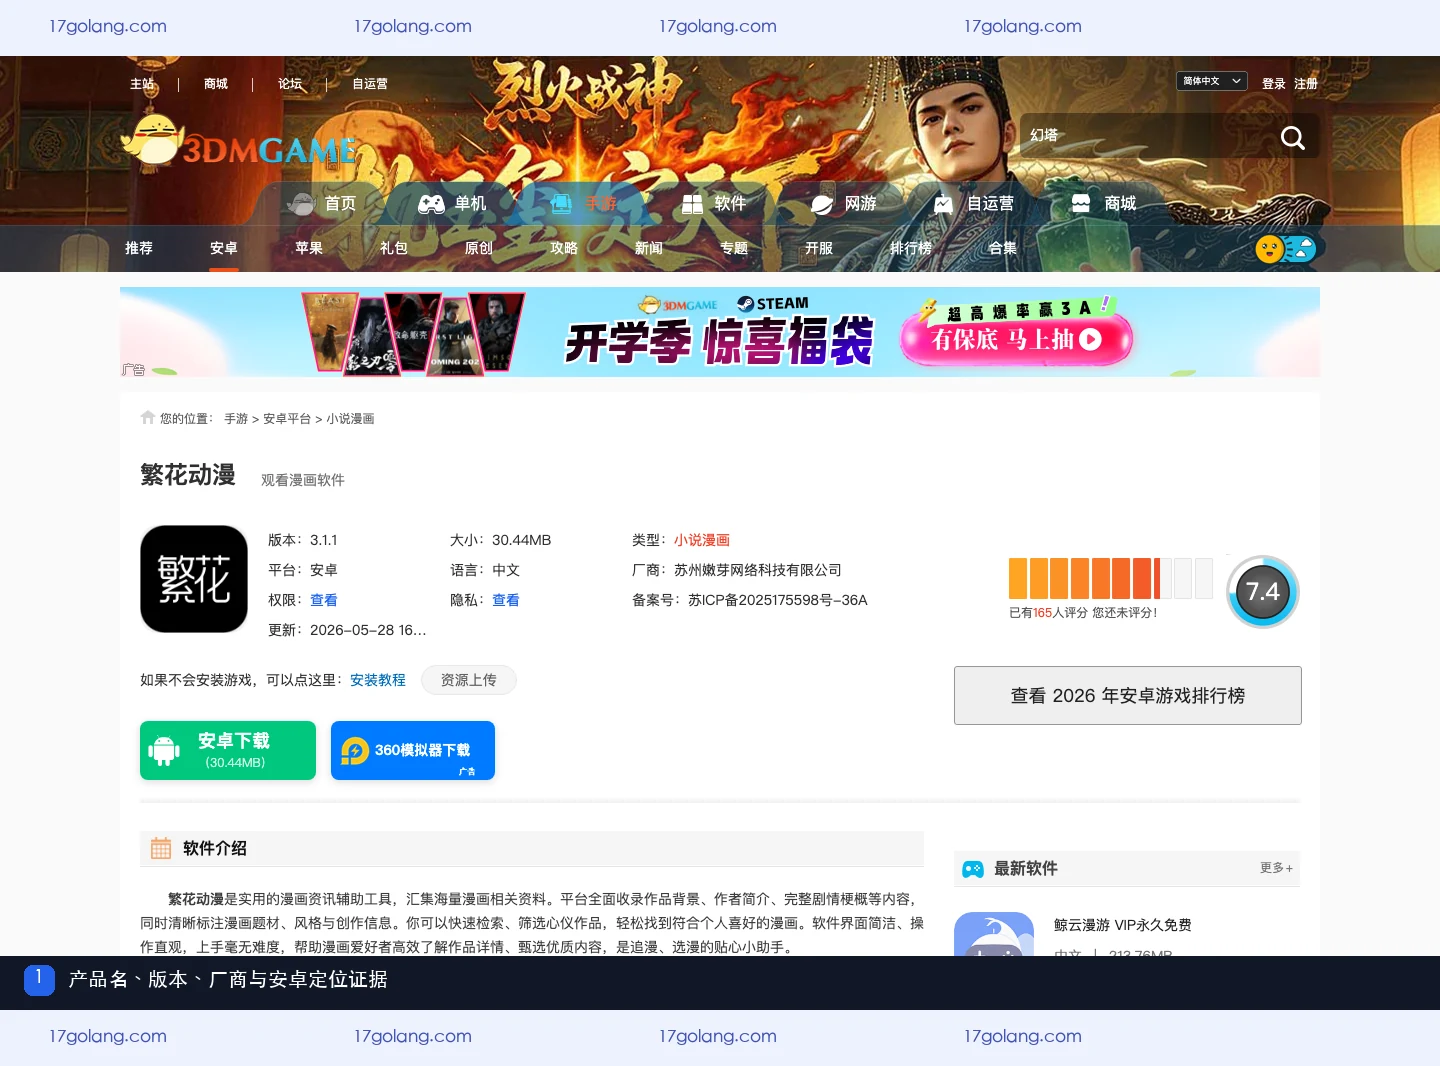The image size is (1440, 1066).
Task: Click the 最新软件 gamepad icon
Action: coord(973,869)
